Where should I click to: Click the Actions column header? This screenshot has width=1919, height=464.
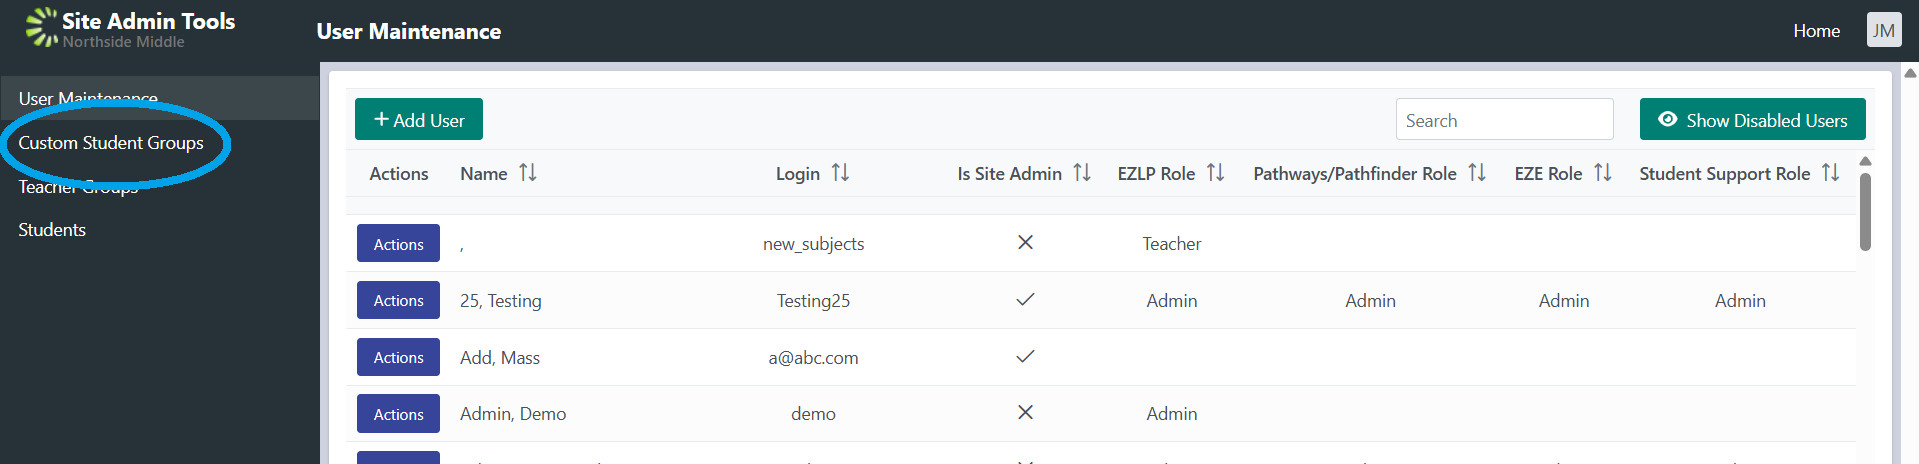click(x=398, y=174)
